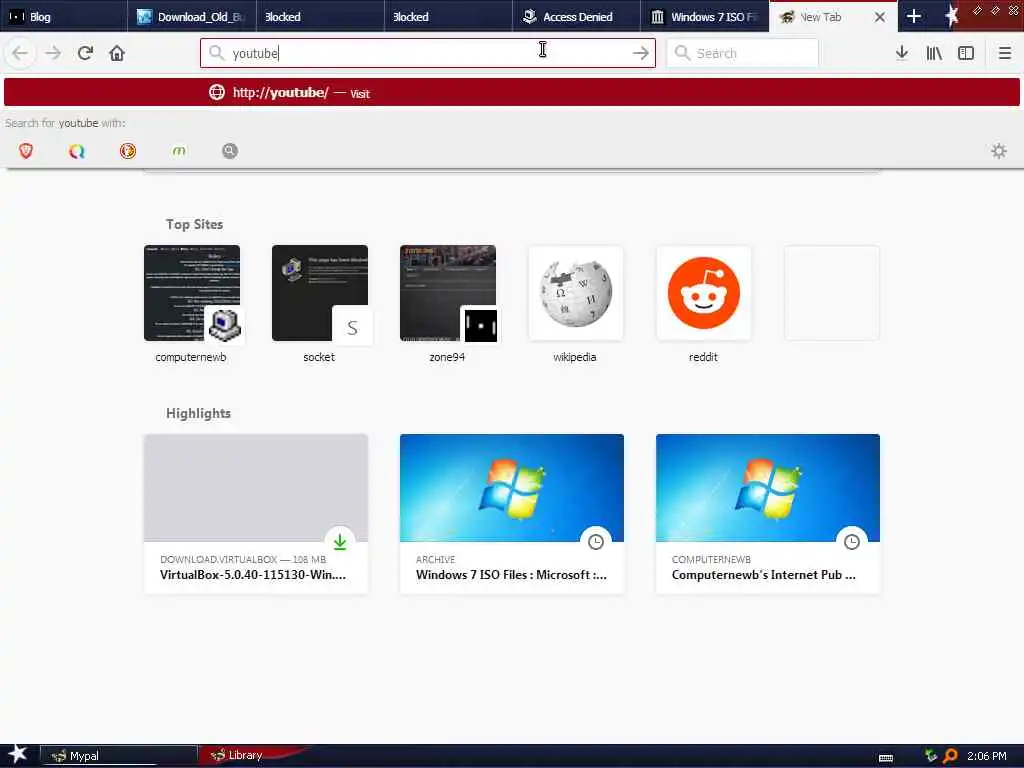The width and height of the screenshot is (1024, 768).
Task: Click the star icon beside new tab button
Action: pos(951,16)
